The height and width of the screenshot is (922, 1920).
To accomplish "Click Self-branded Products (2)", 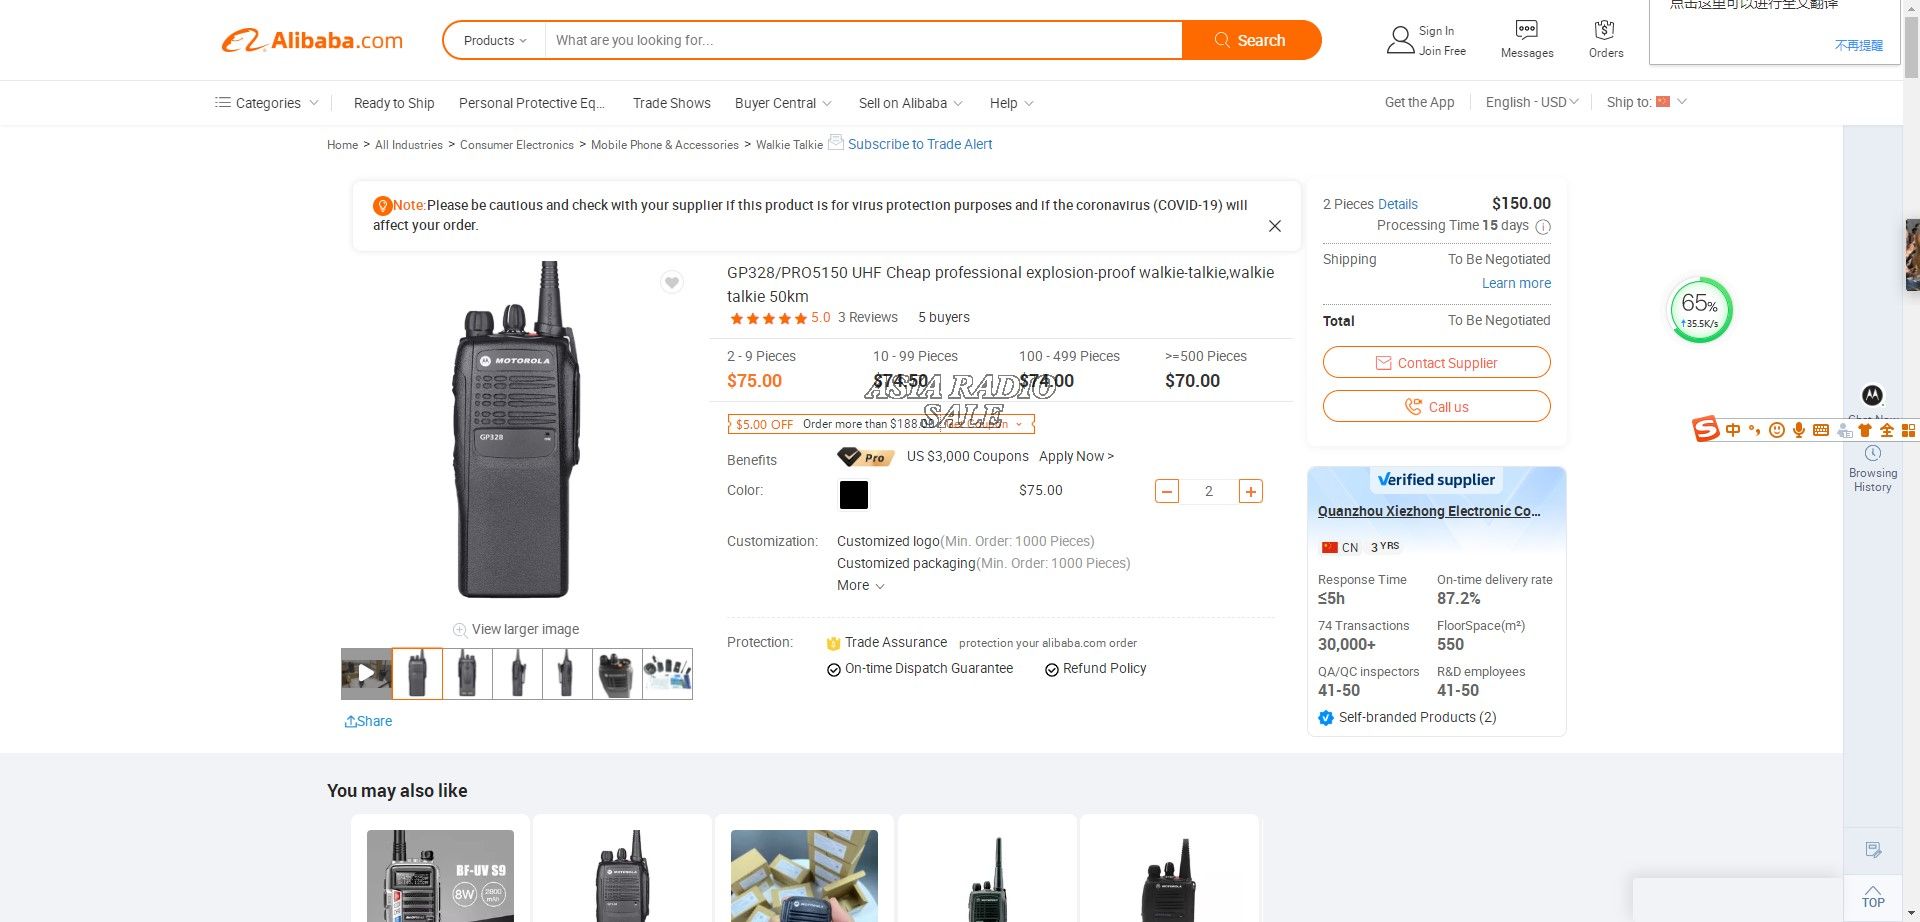I will [x=1417, y=718].
